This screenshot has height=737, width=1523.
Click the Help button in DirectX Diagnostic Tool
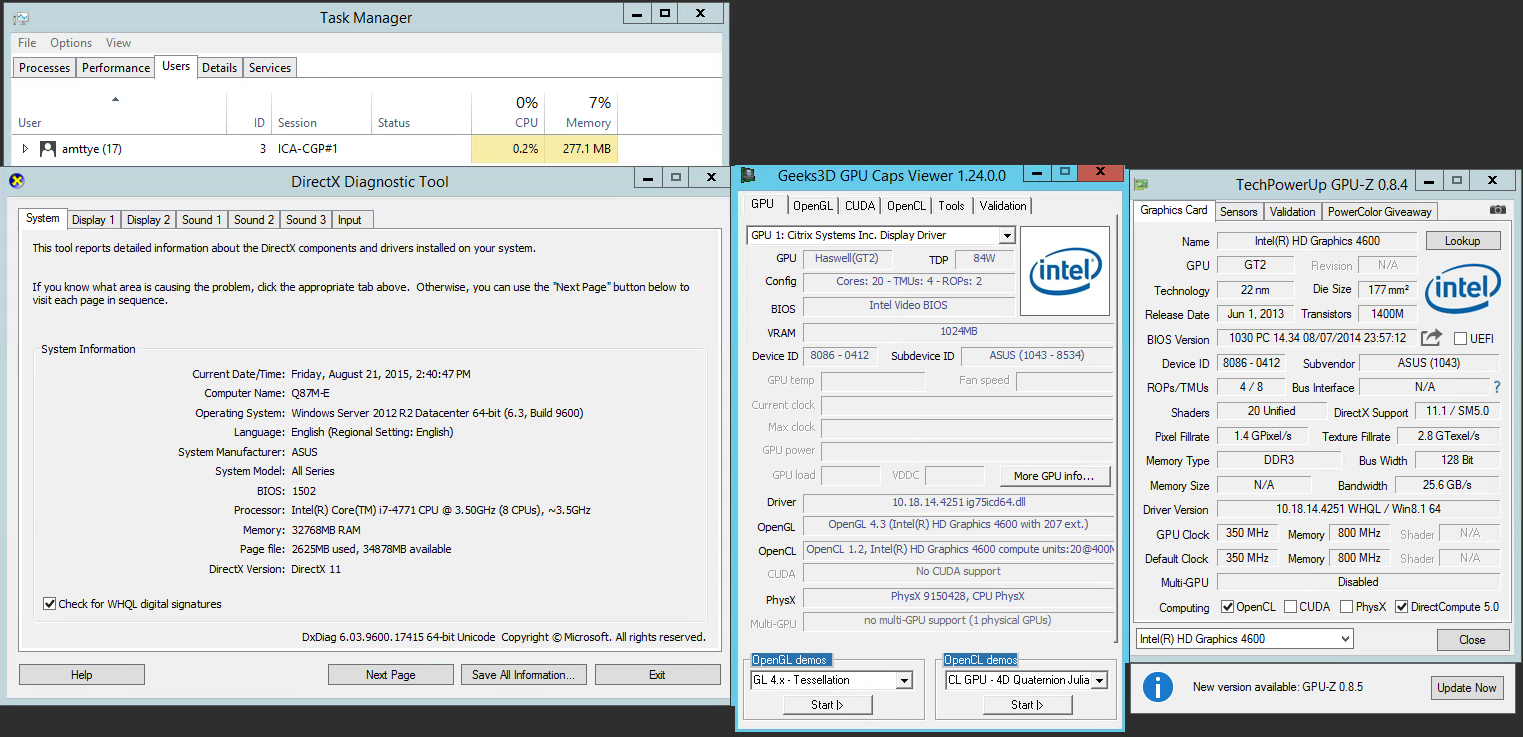point(82,675)
